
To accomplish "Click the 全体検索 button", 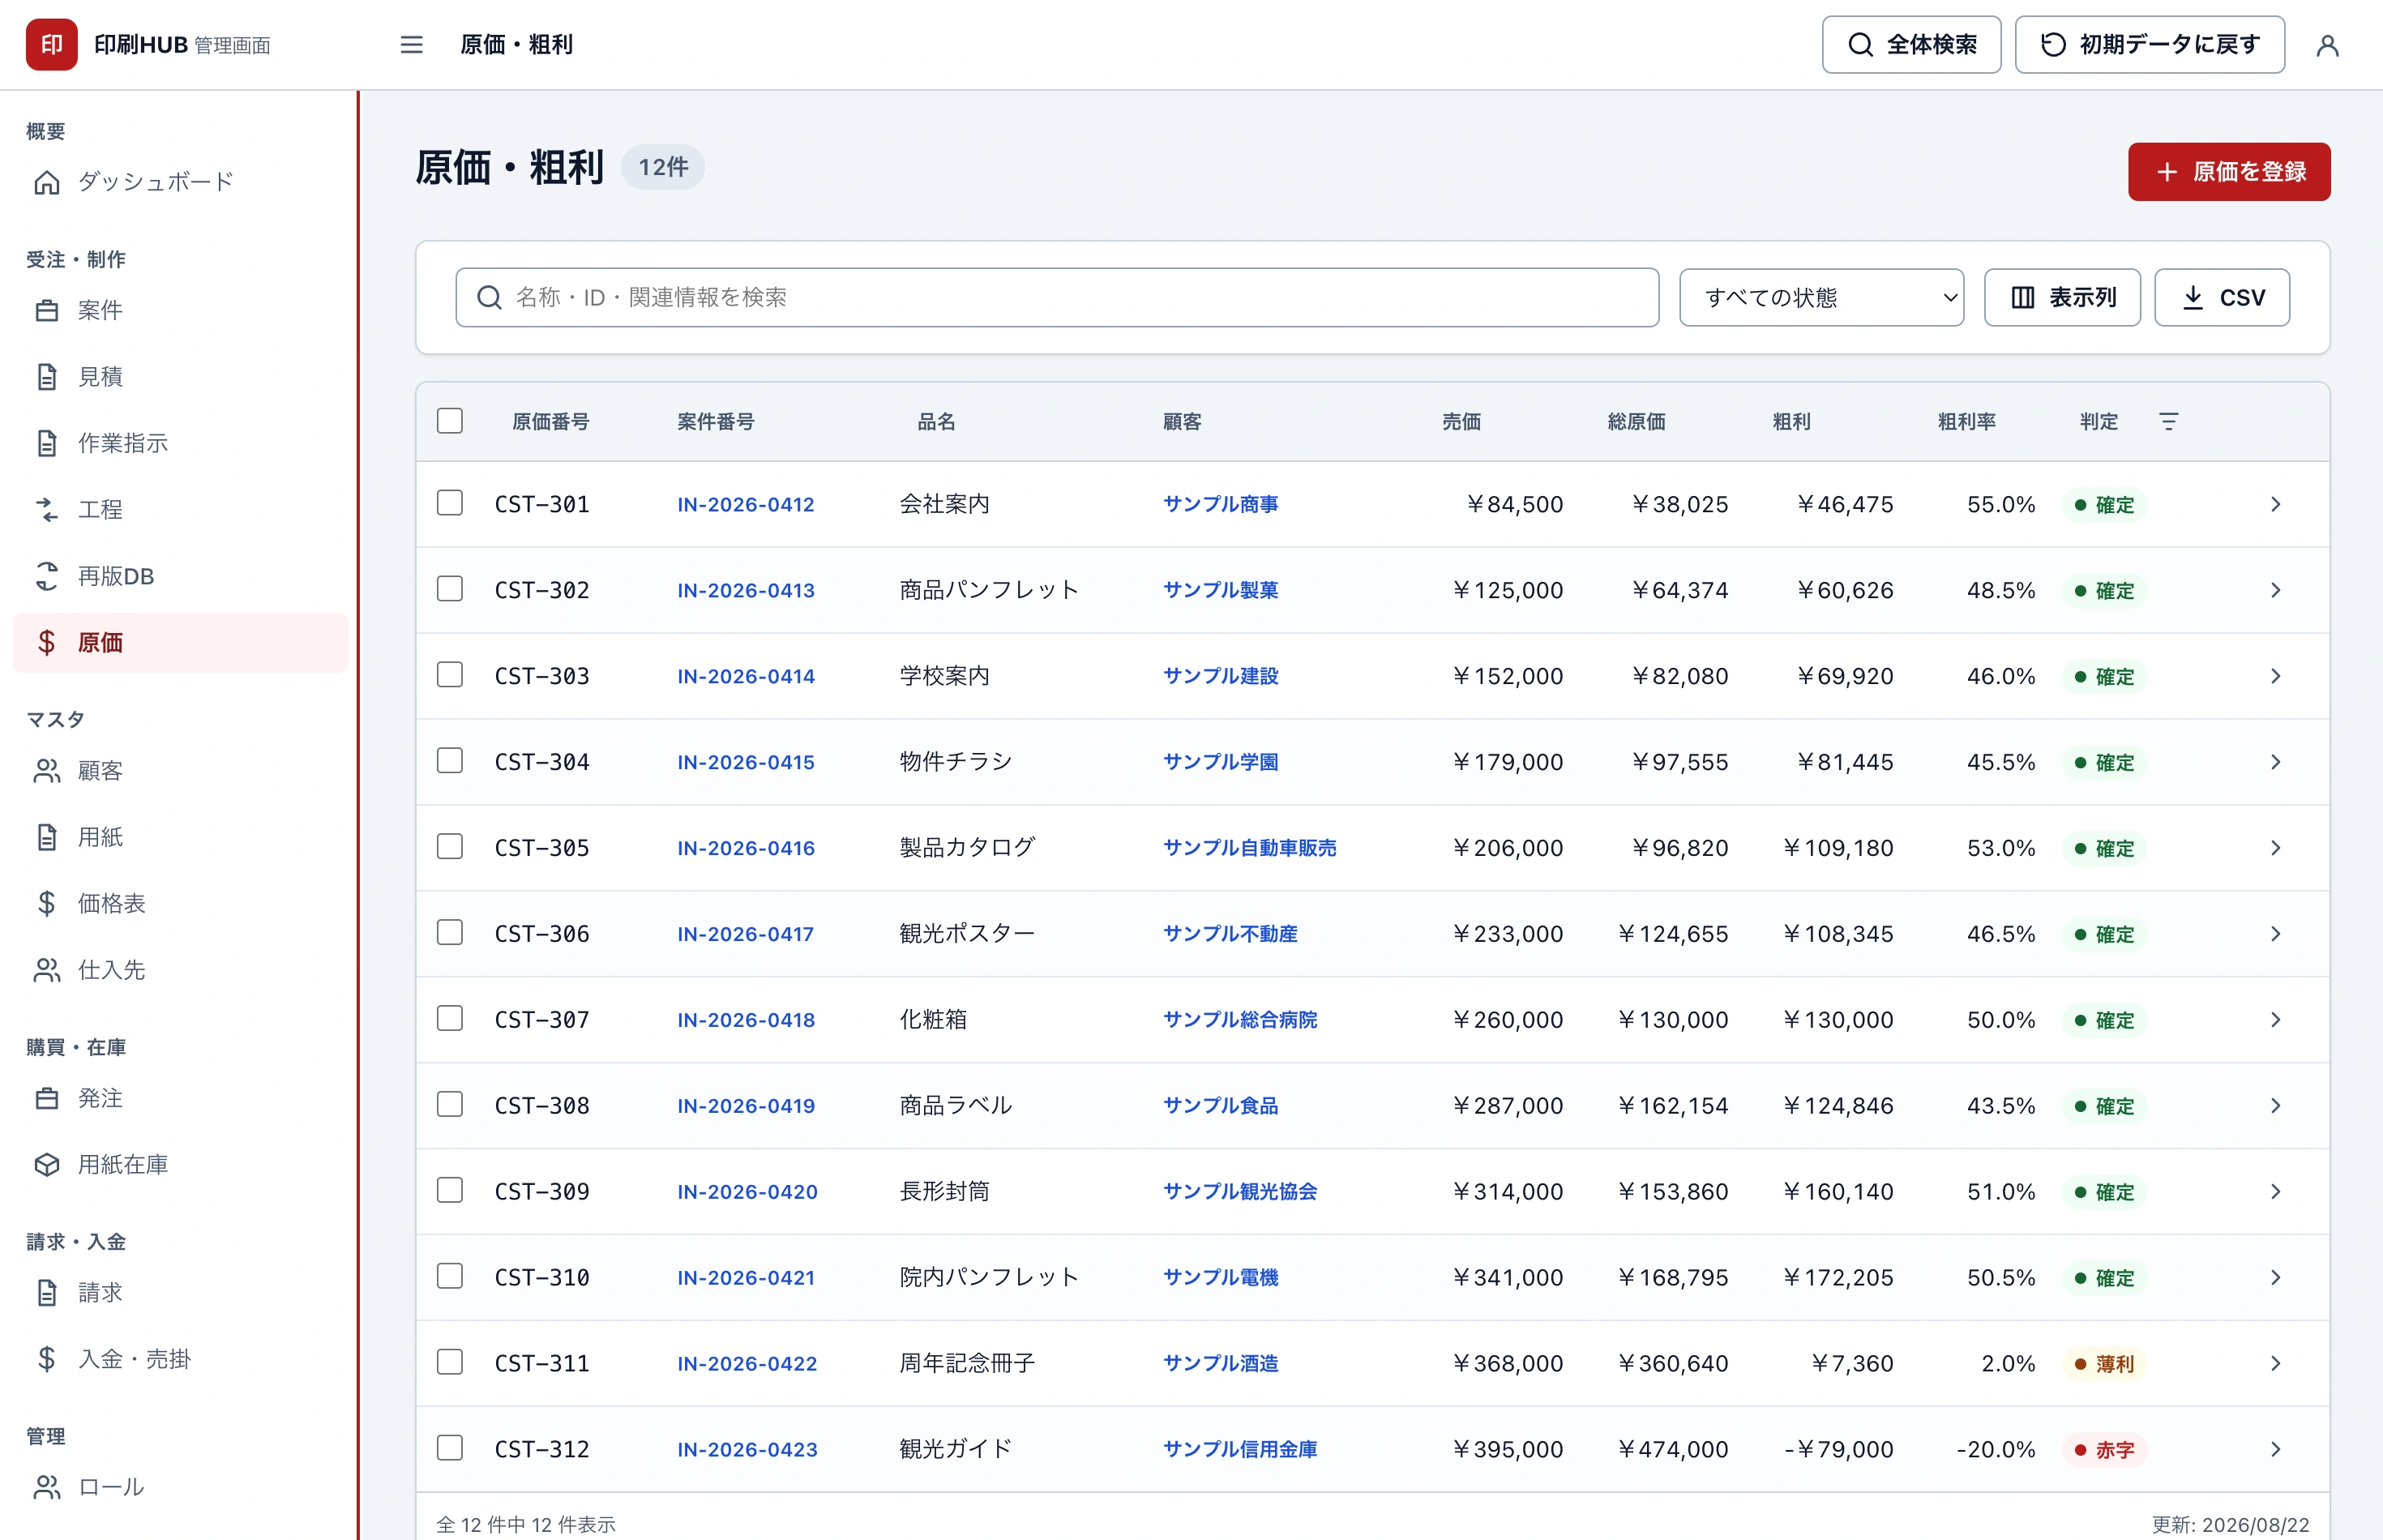I will (x=1911, y=45).
